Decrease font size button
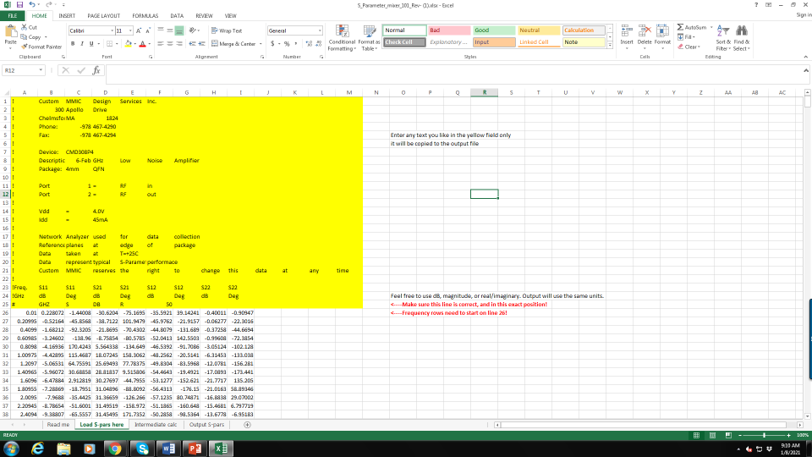The width and height of the screenshot is (812, 457). coord(148,31)
